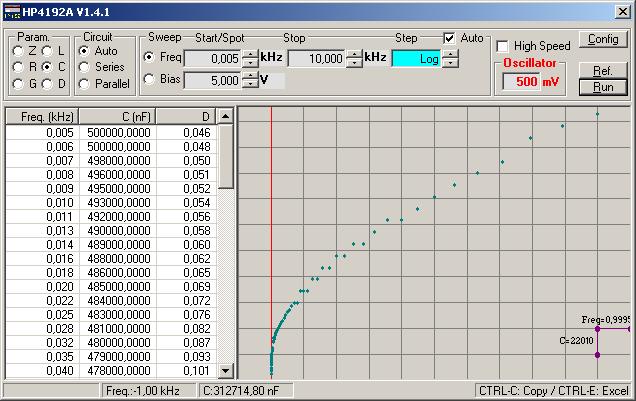This screenshot has width=636, height=401.
Task: Select the D parameter radio button
Action: coord(47,84)
